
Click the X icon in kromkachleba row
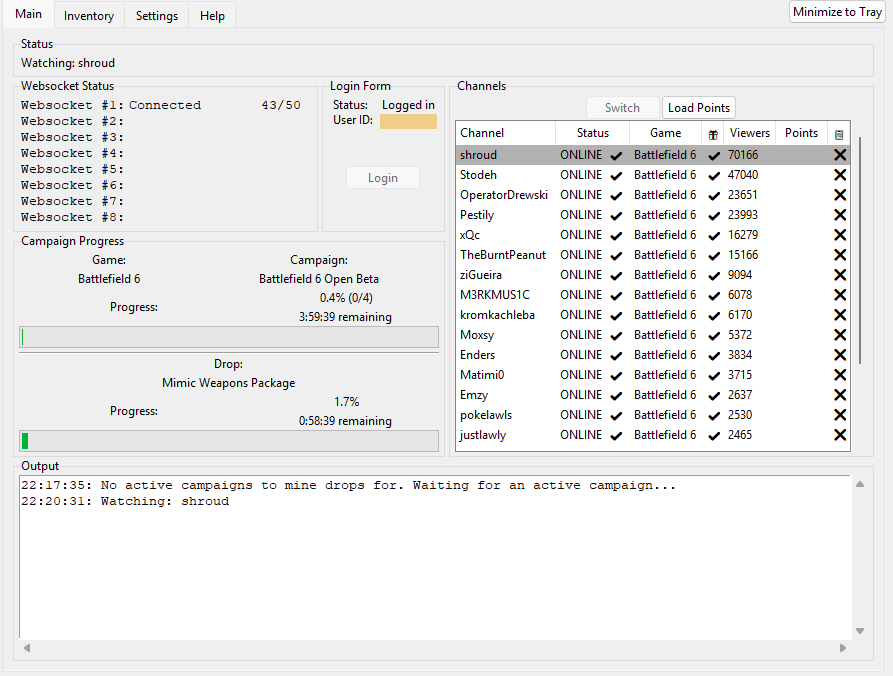point(839,315)
